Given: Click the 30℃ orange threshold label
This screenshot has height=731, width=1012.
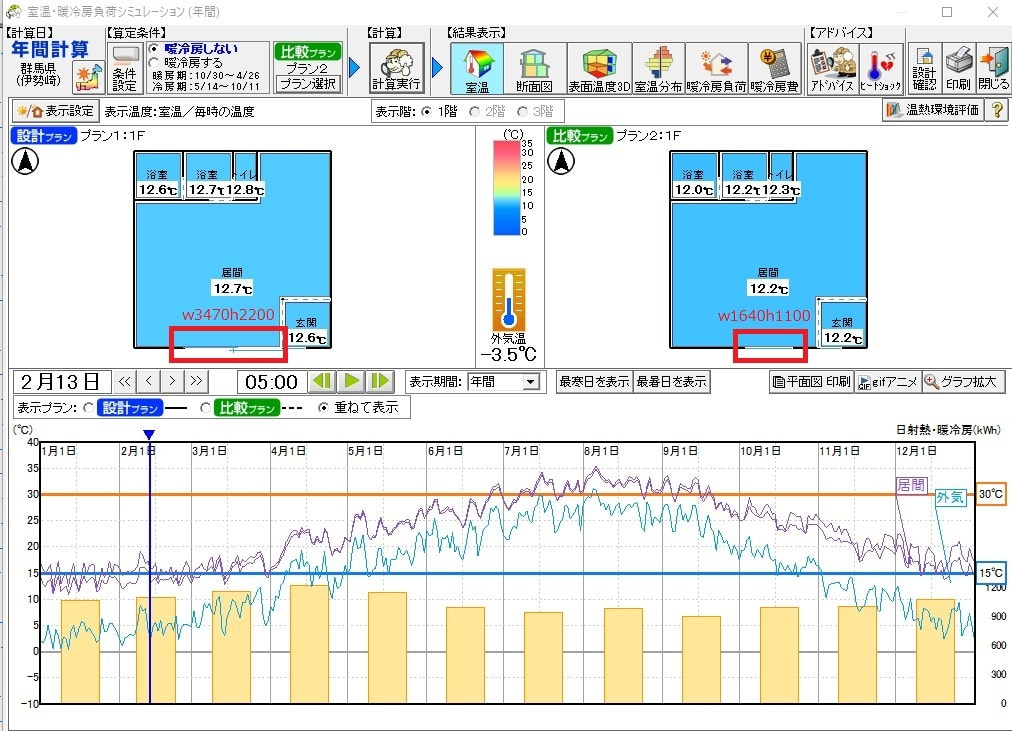Looking at the screenshot, I should point(991,494).
